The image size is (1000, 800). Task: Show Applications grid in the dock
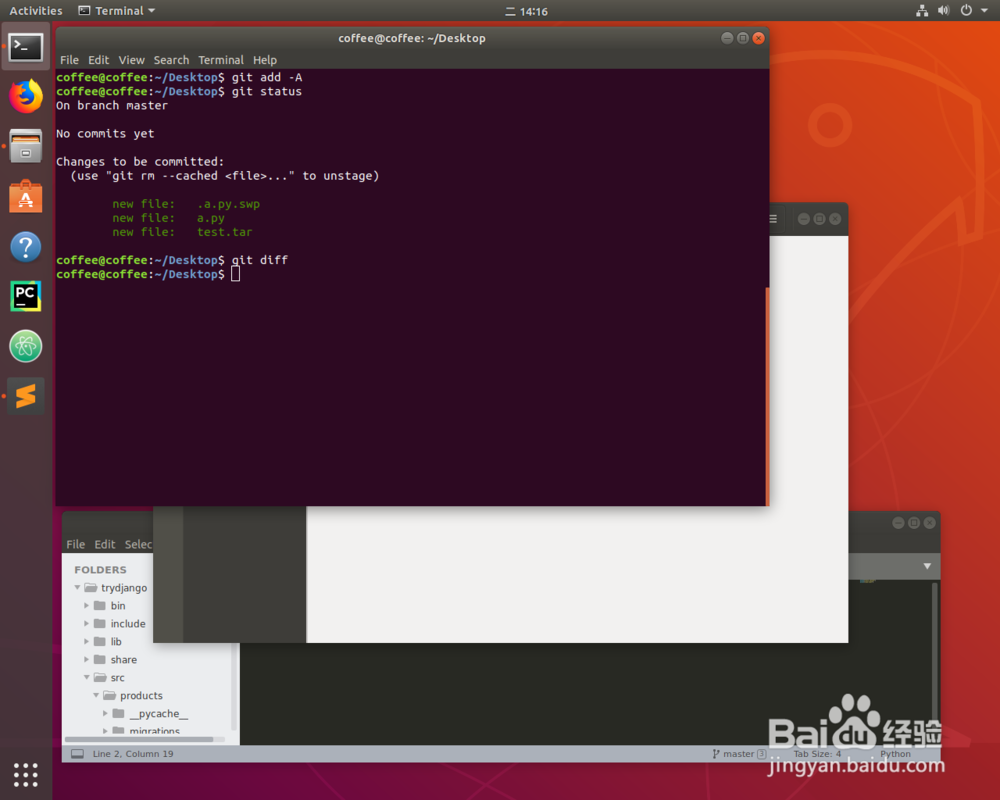(x=26, y=774)
